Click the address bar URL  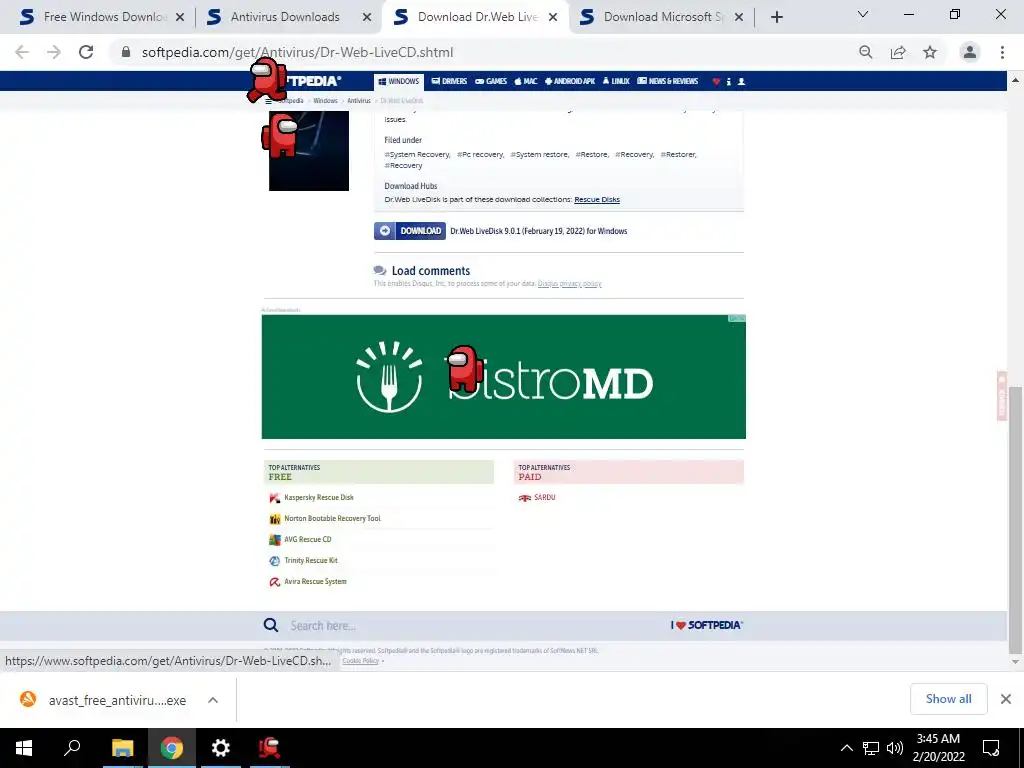click(x=297, y=52)
